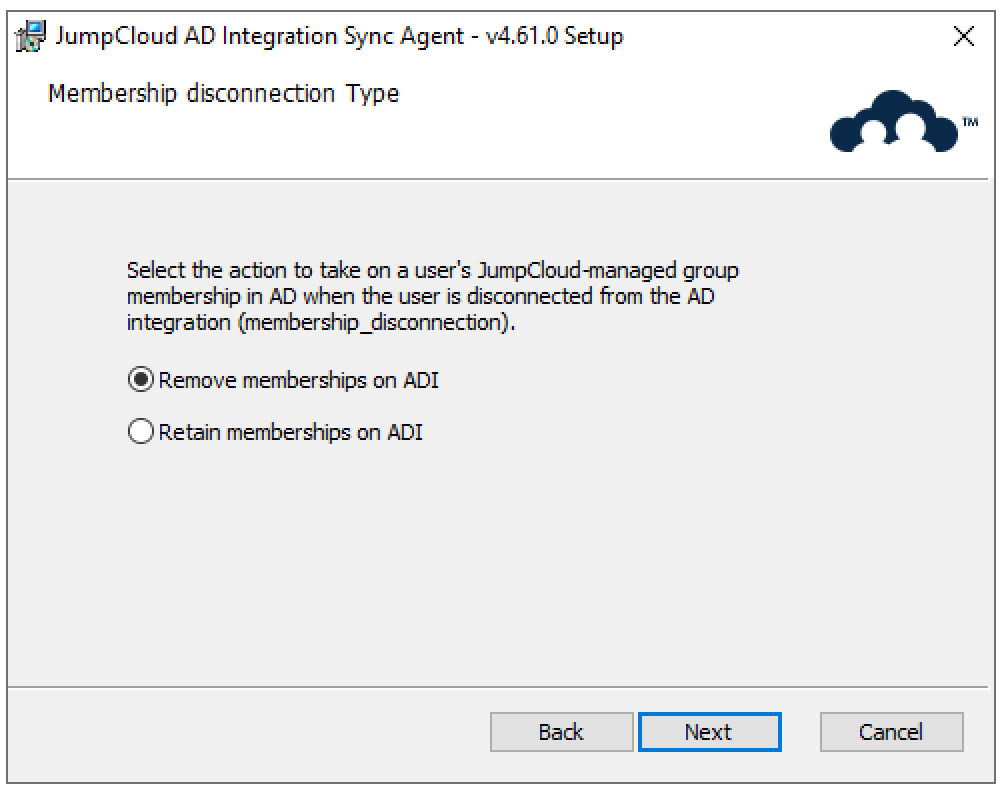Click the empty gray area below the radio options

tap(500, 570)
